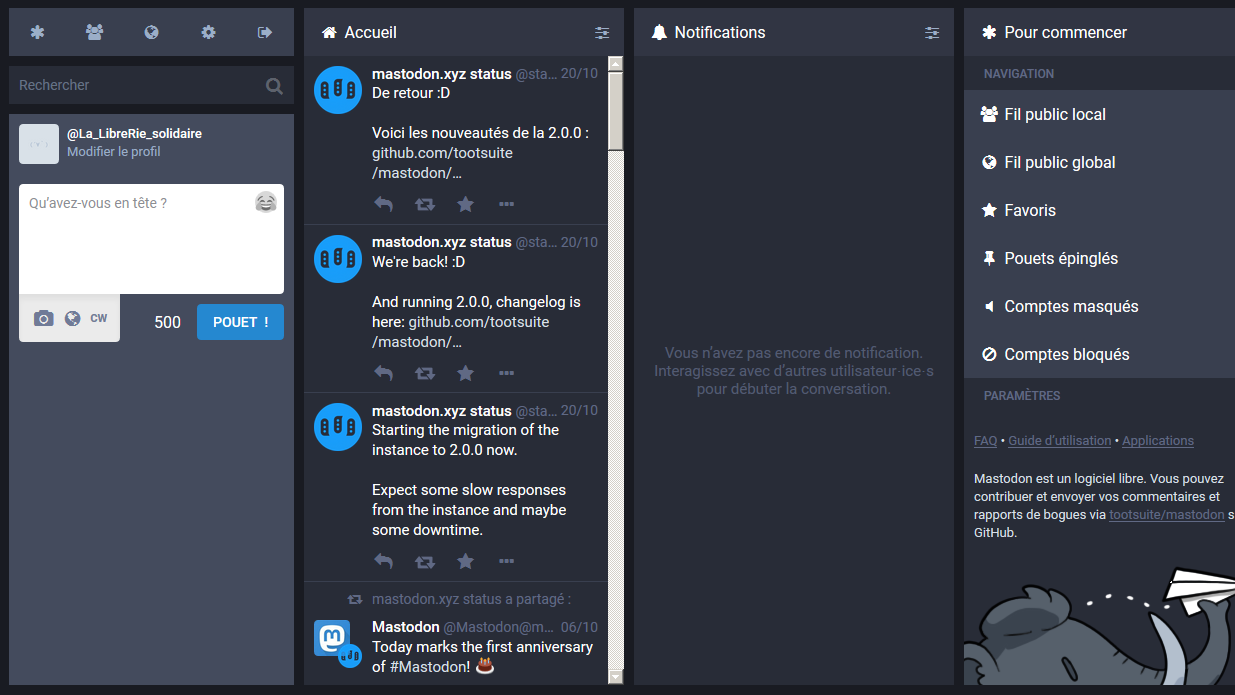Screen dimensions: 1235x695
Task: Toggle the CW content warning button
Action: (x=99, y=319)
